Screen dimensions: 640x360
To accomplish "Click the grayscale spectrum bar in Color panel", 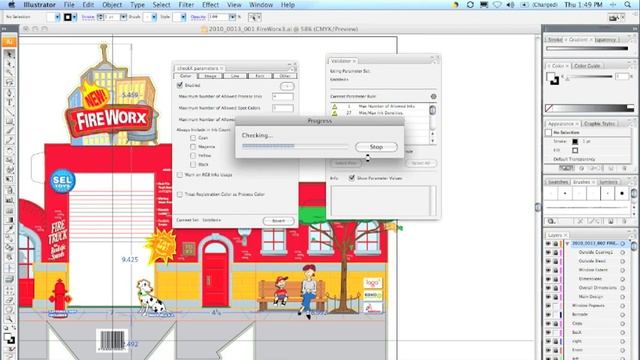I will click(x=590, y=108).
